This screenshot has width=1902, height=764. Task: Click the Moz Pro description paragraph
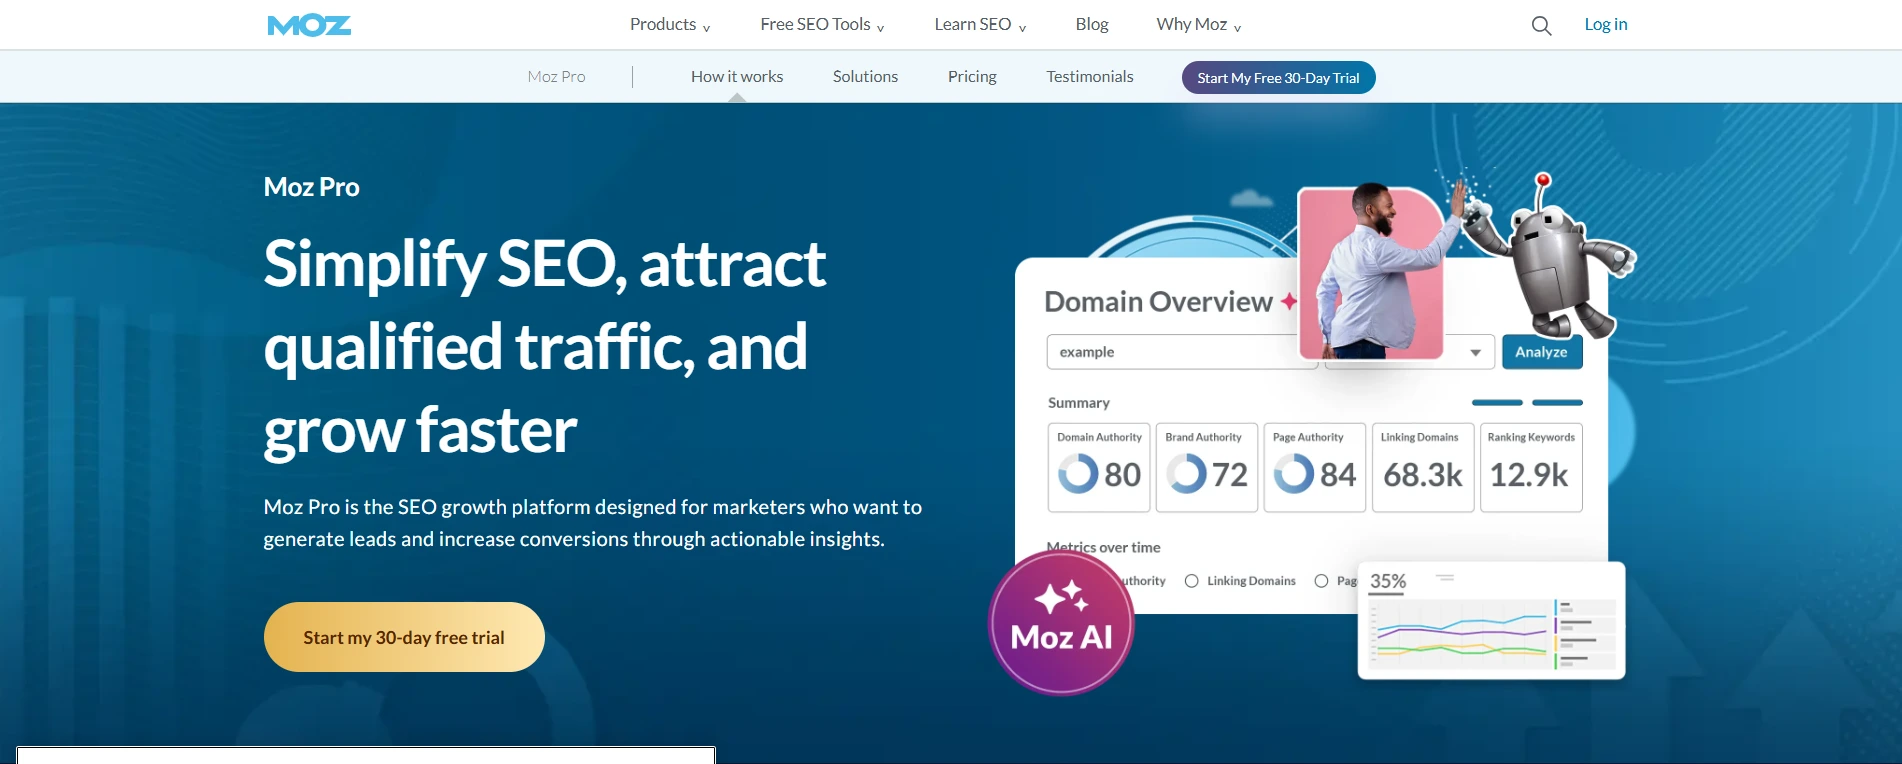pyautogui.click(x=592, y=523)
